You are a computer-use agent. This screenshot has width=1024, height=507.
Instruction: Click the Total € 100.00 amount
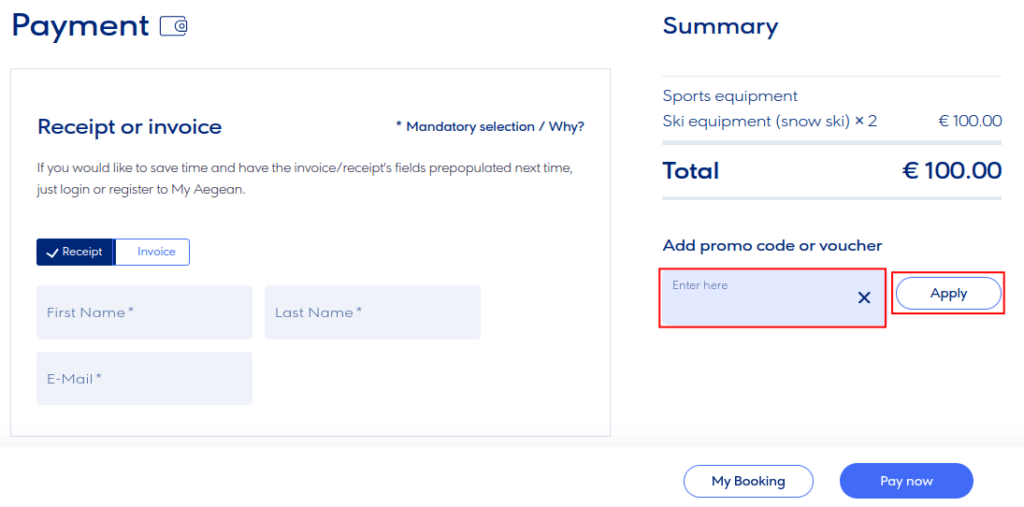pos(950,171)
